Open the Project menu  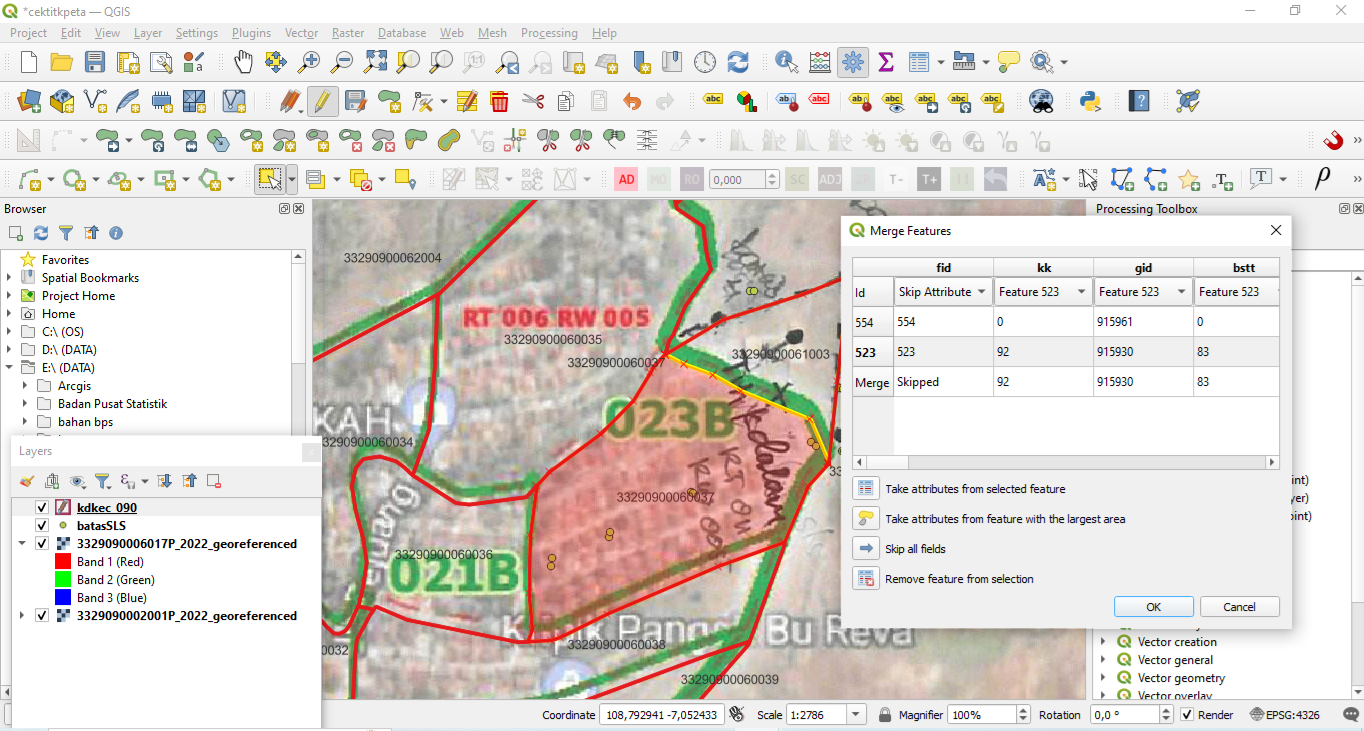[x=28, y=33]
